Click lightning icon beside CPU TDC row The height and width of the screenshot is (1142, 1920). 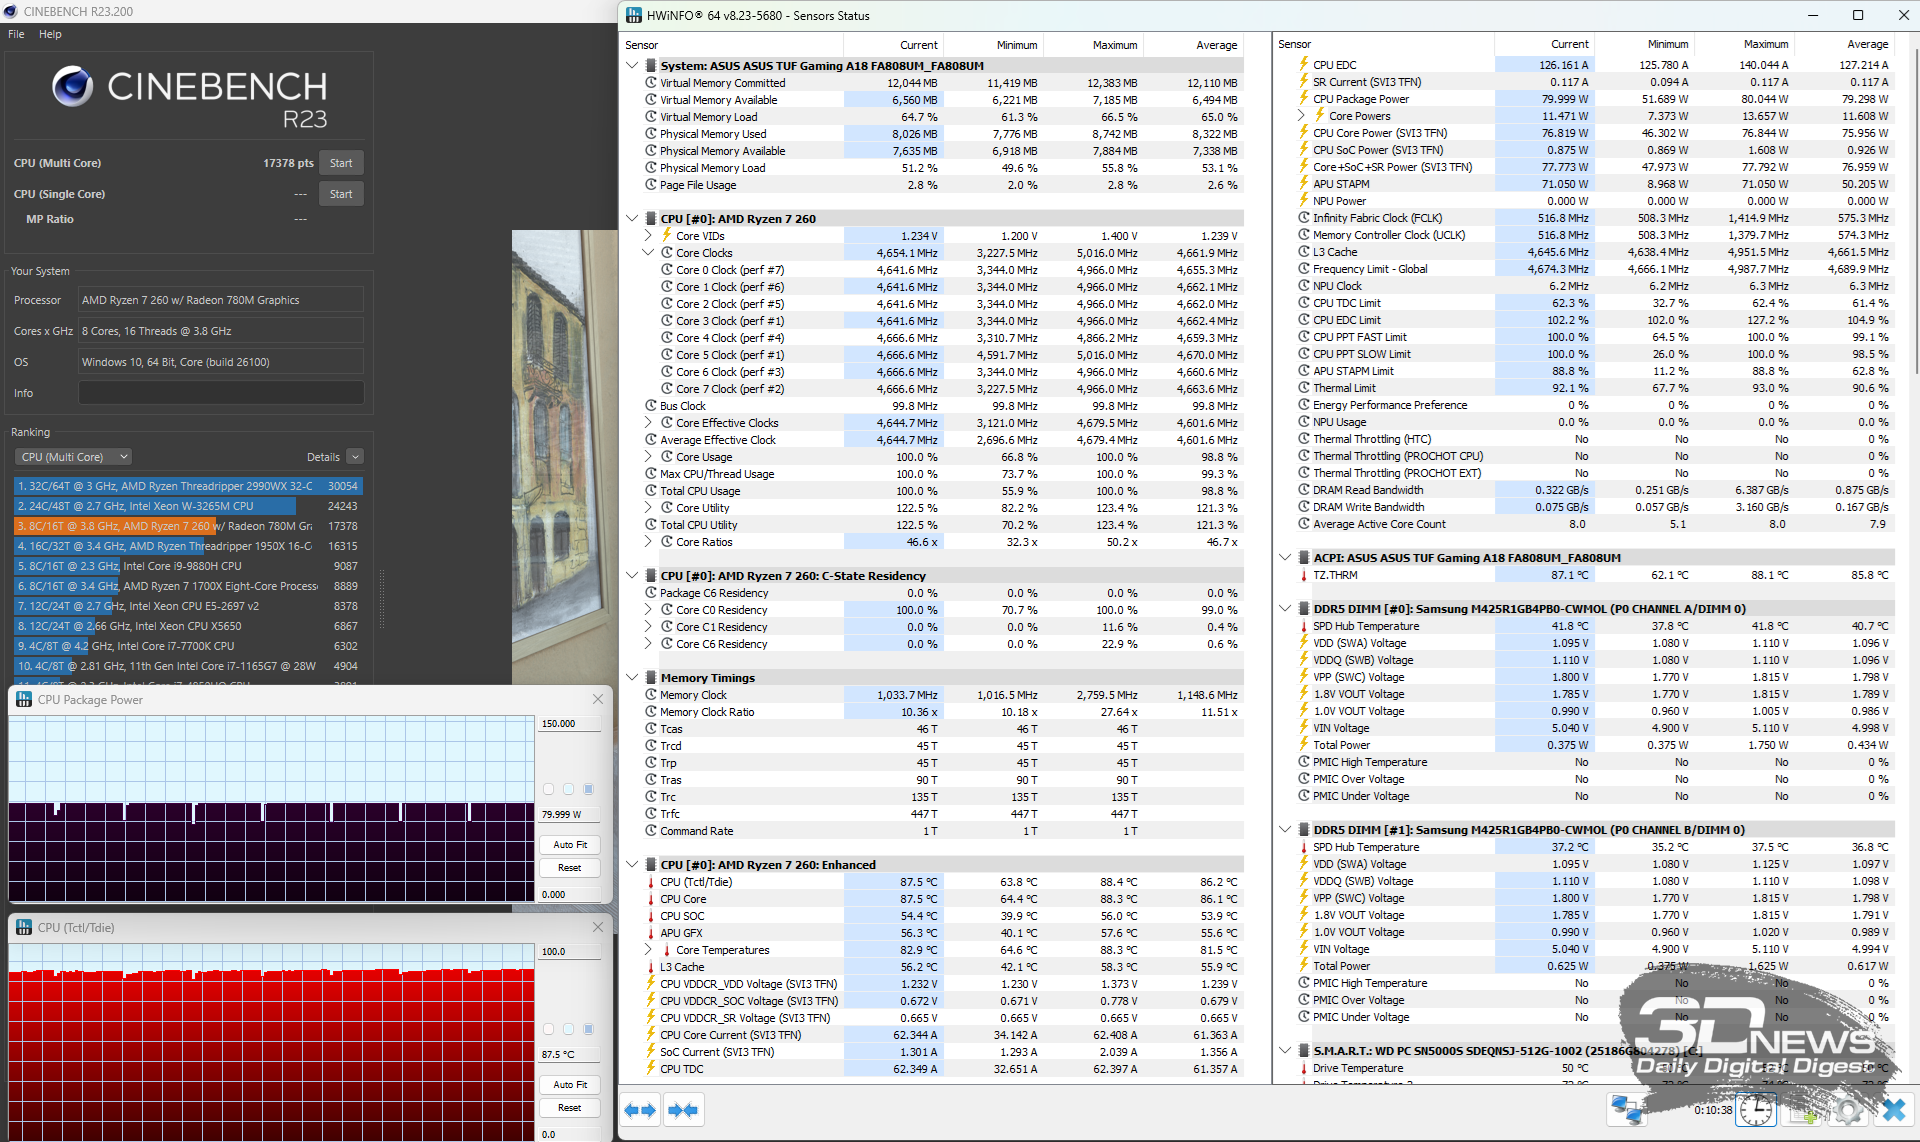[x=651, y=1069]
